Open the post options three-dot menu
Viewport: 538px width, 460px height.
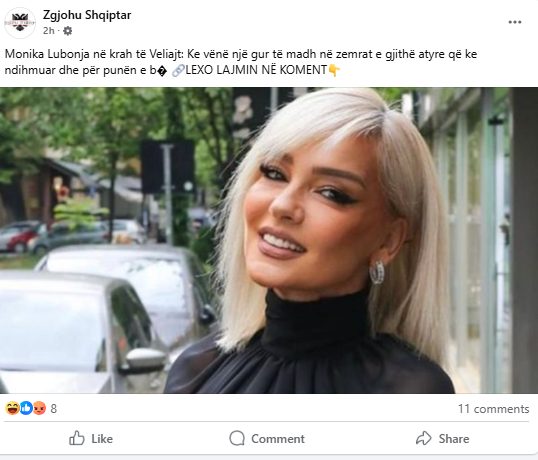click(x=515, y=22)
